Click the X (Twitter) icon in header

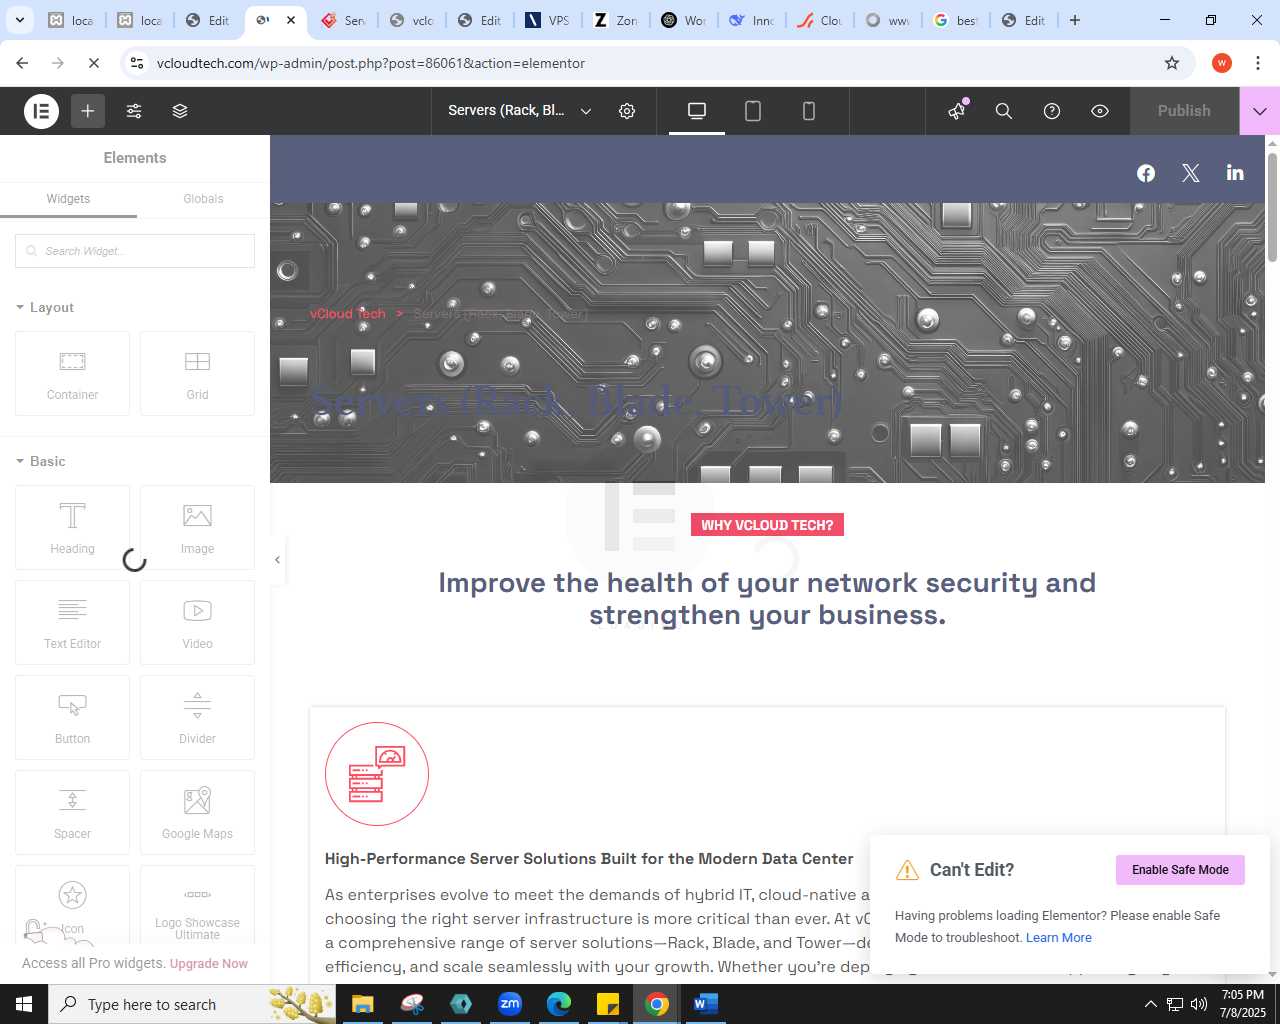(1191, 173)
